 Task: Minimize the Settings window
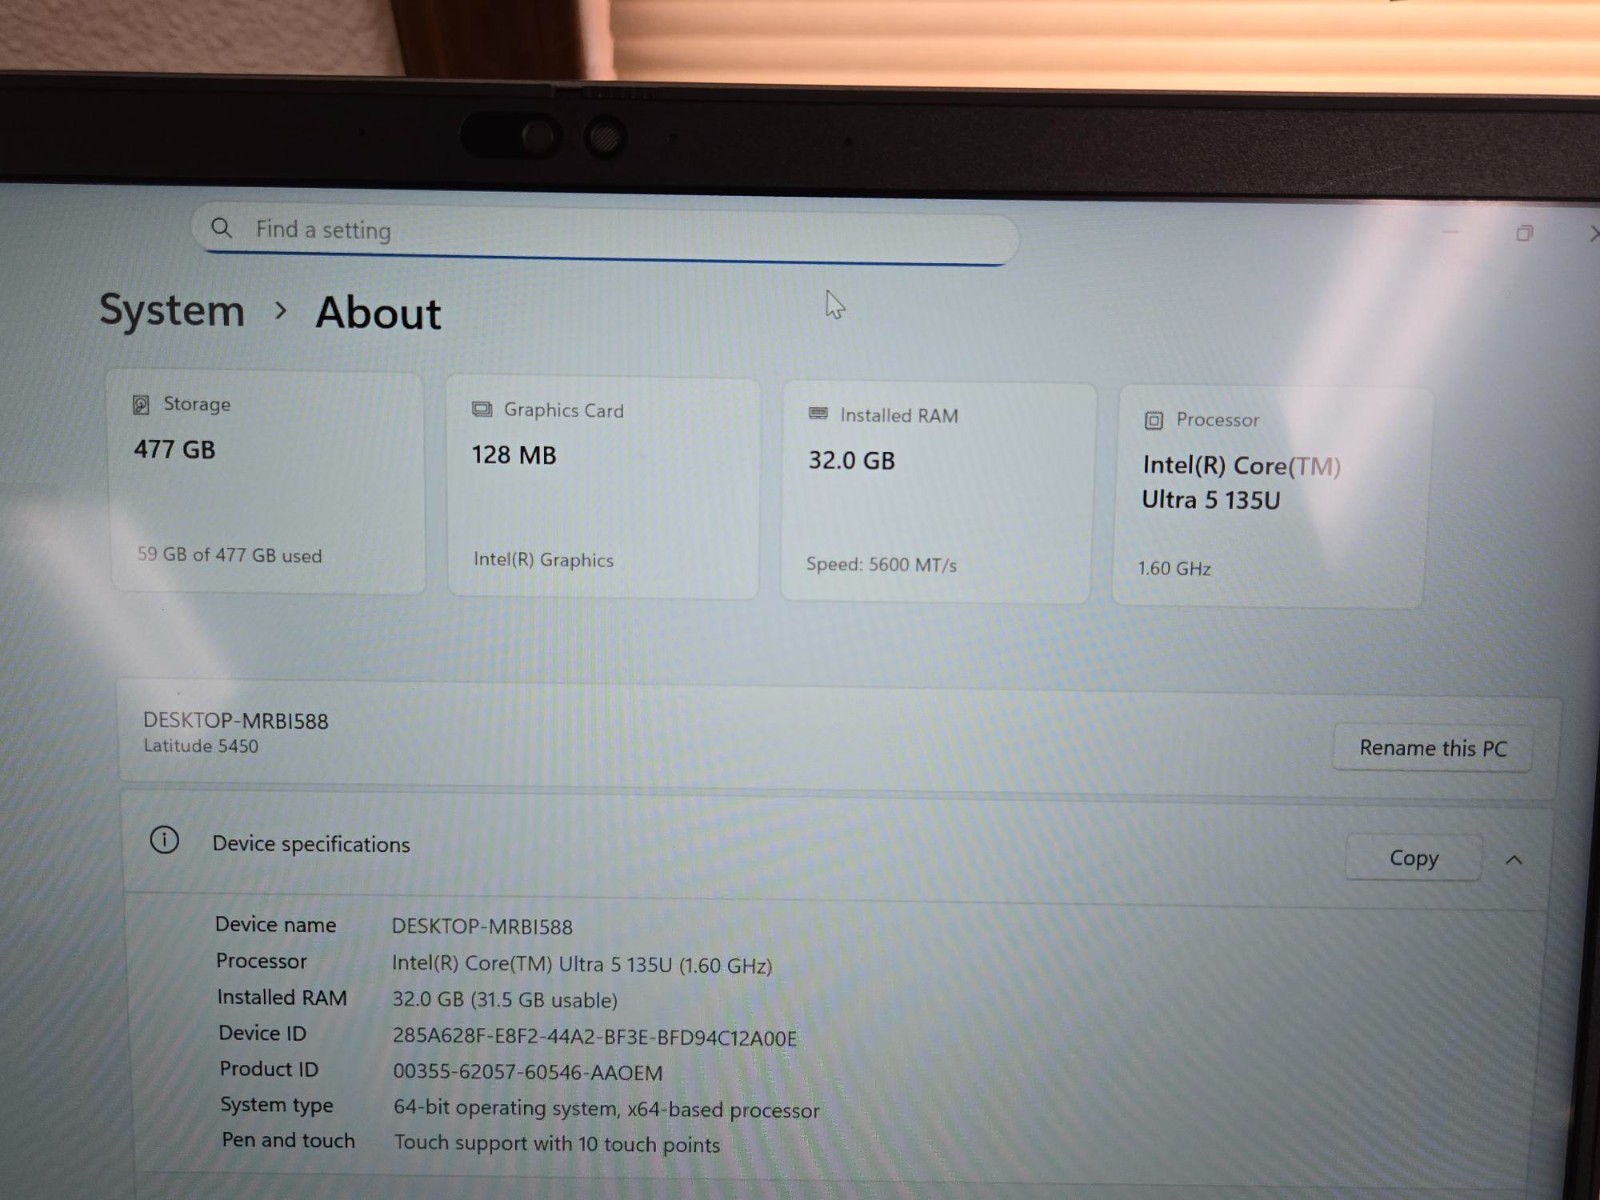click(x=1451, y=232)
